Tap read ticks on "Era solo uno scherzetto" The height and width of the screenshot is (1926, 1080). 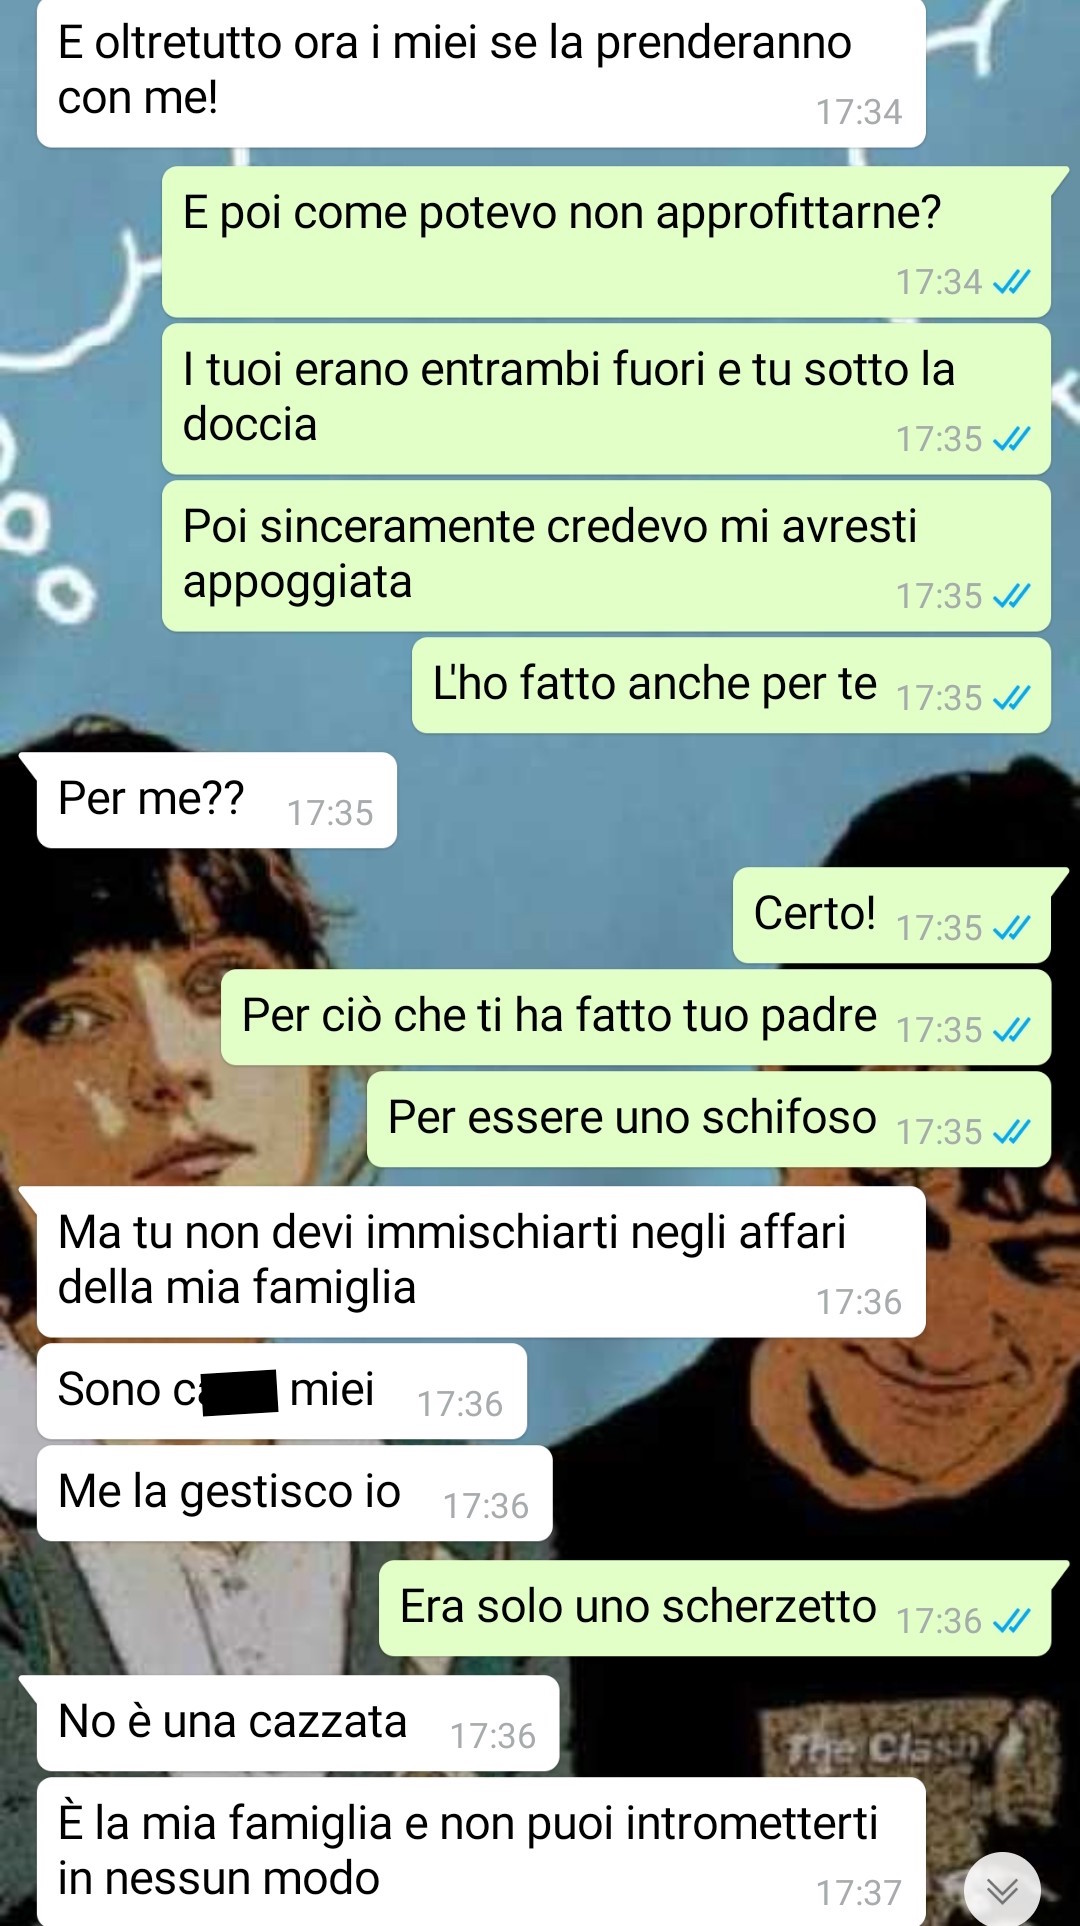(x=1011, y=1621)
